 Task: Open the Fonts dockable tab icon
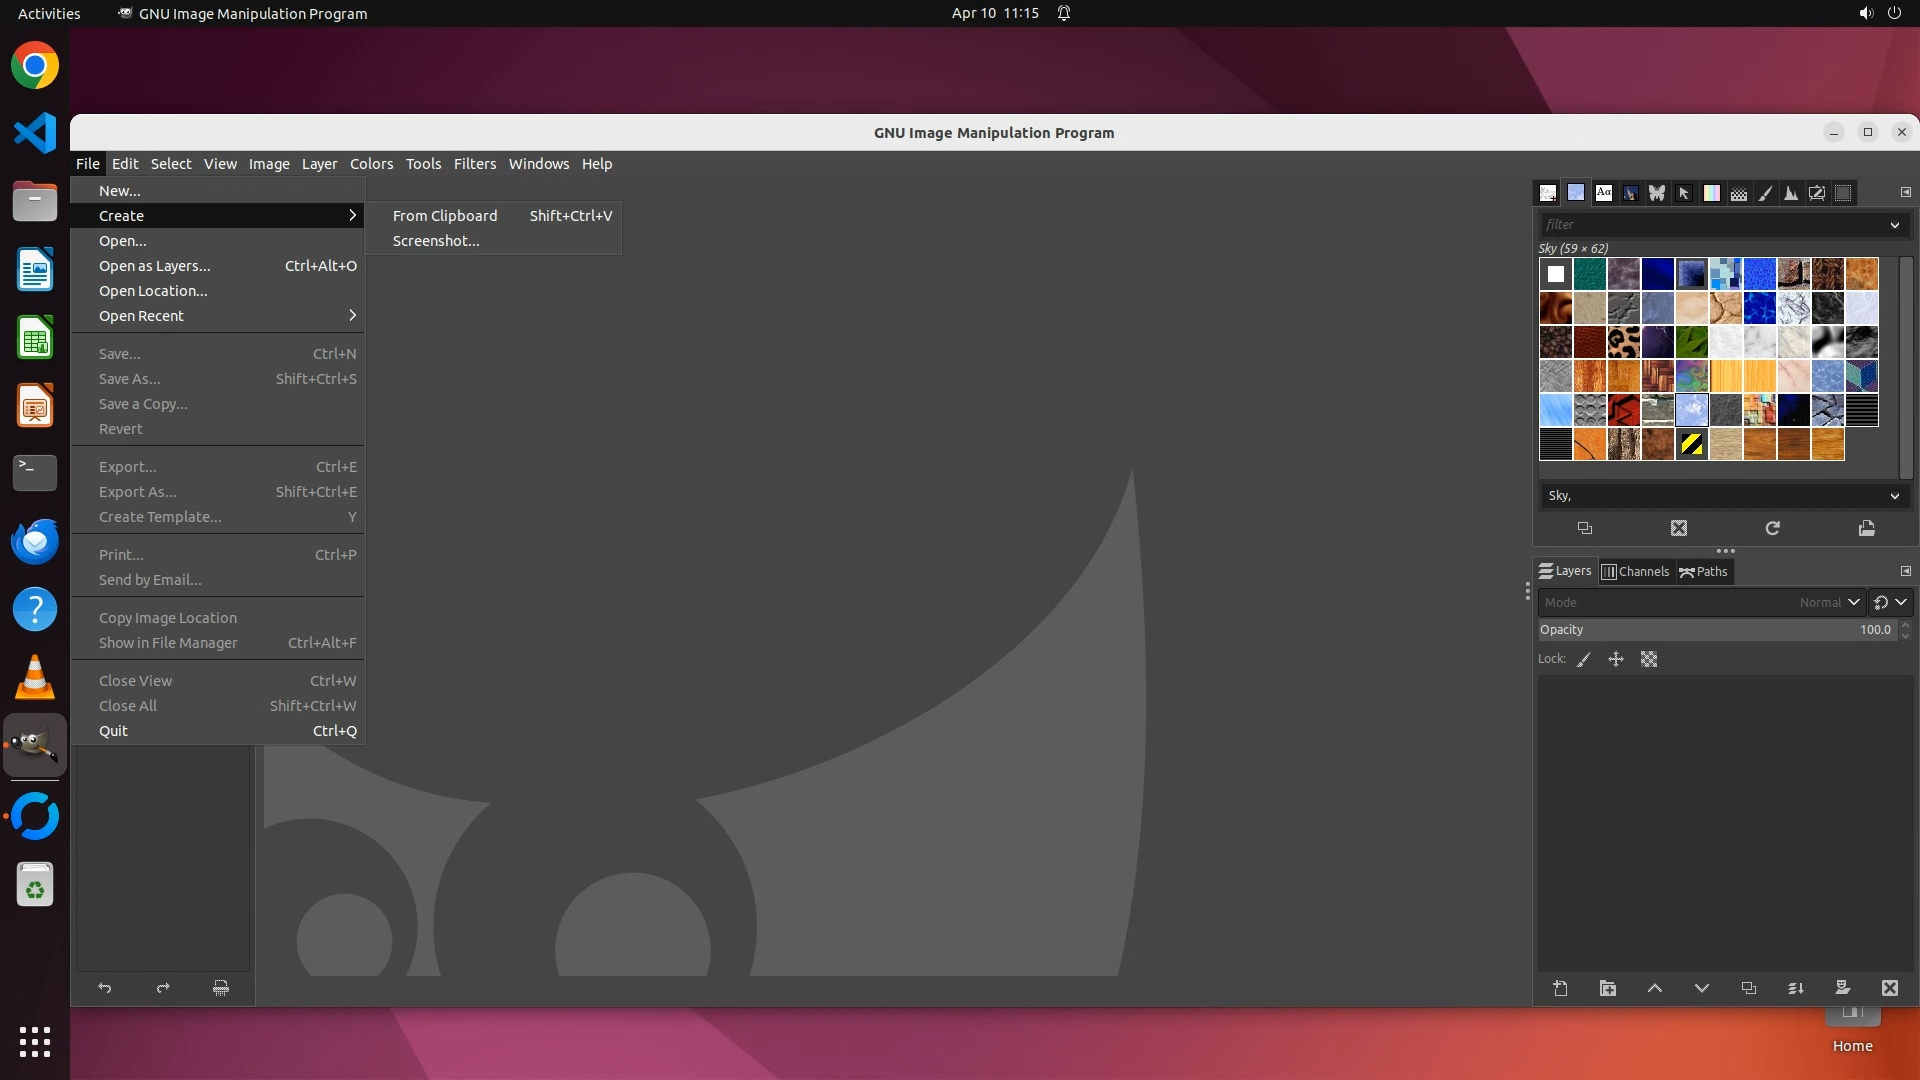(1604, 193)
